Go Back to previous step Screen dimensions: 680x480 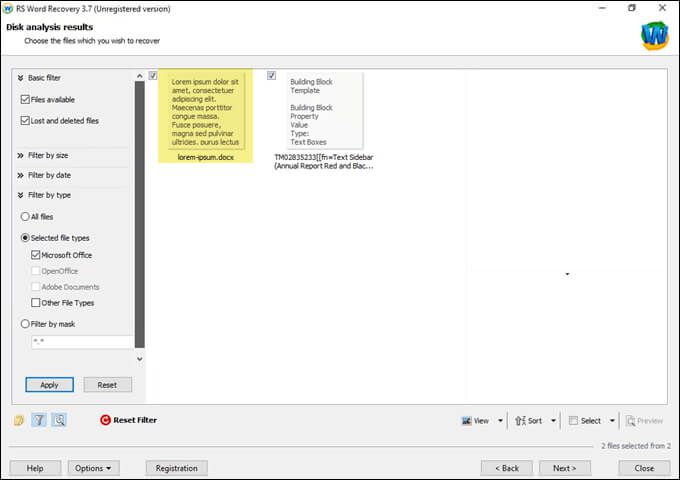pyautogui.click(x=507, y=468)
